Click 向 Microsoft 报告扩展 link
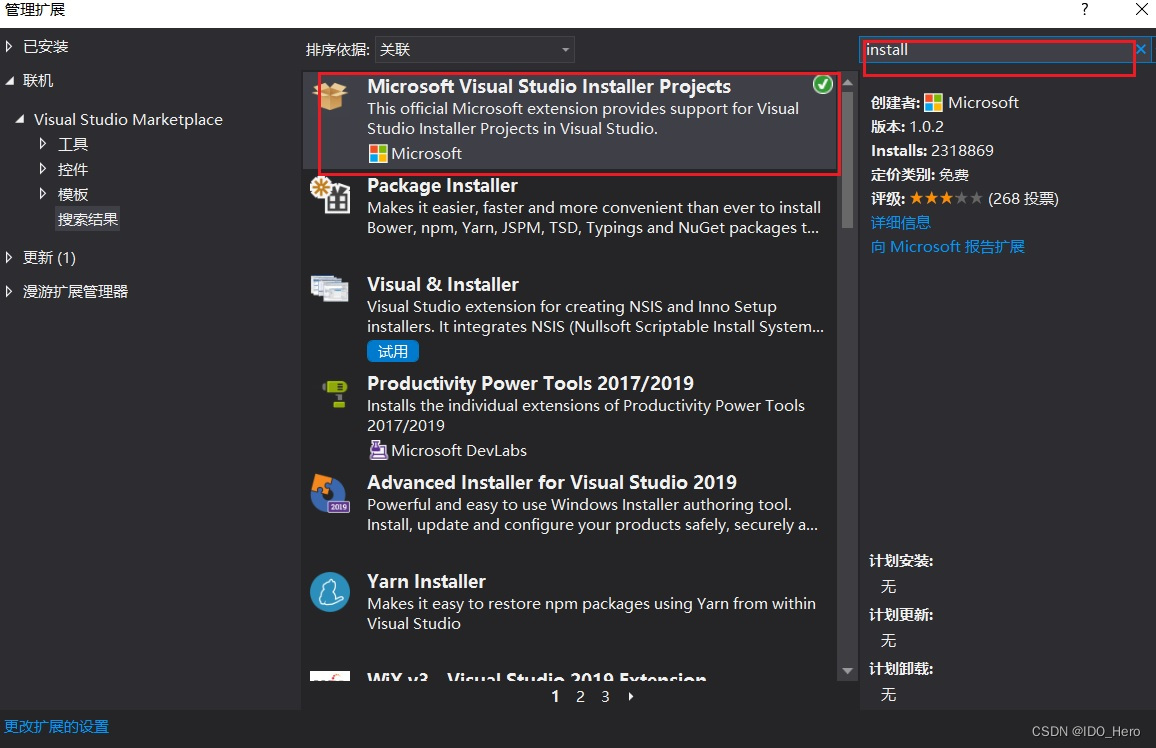The image size is (1156, 748). tap(947, 247)
